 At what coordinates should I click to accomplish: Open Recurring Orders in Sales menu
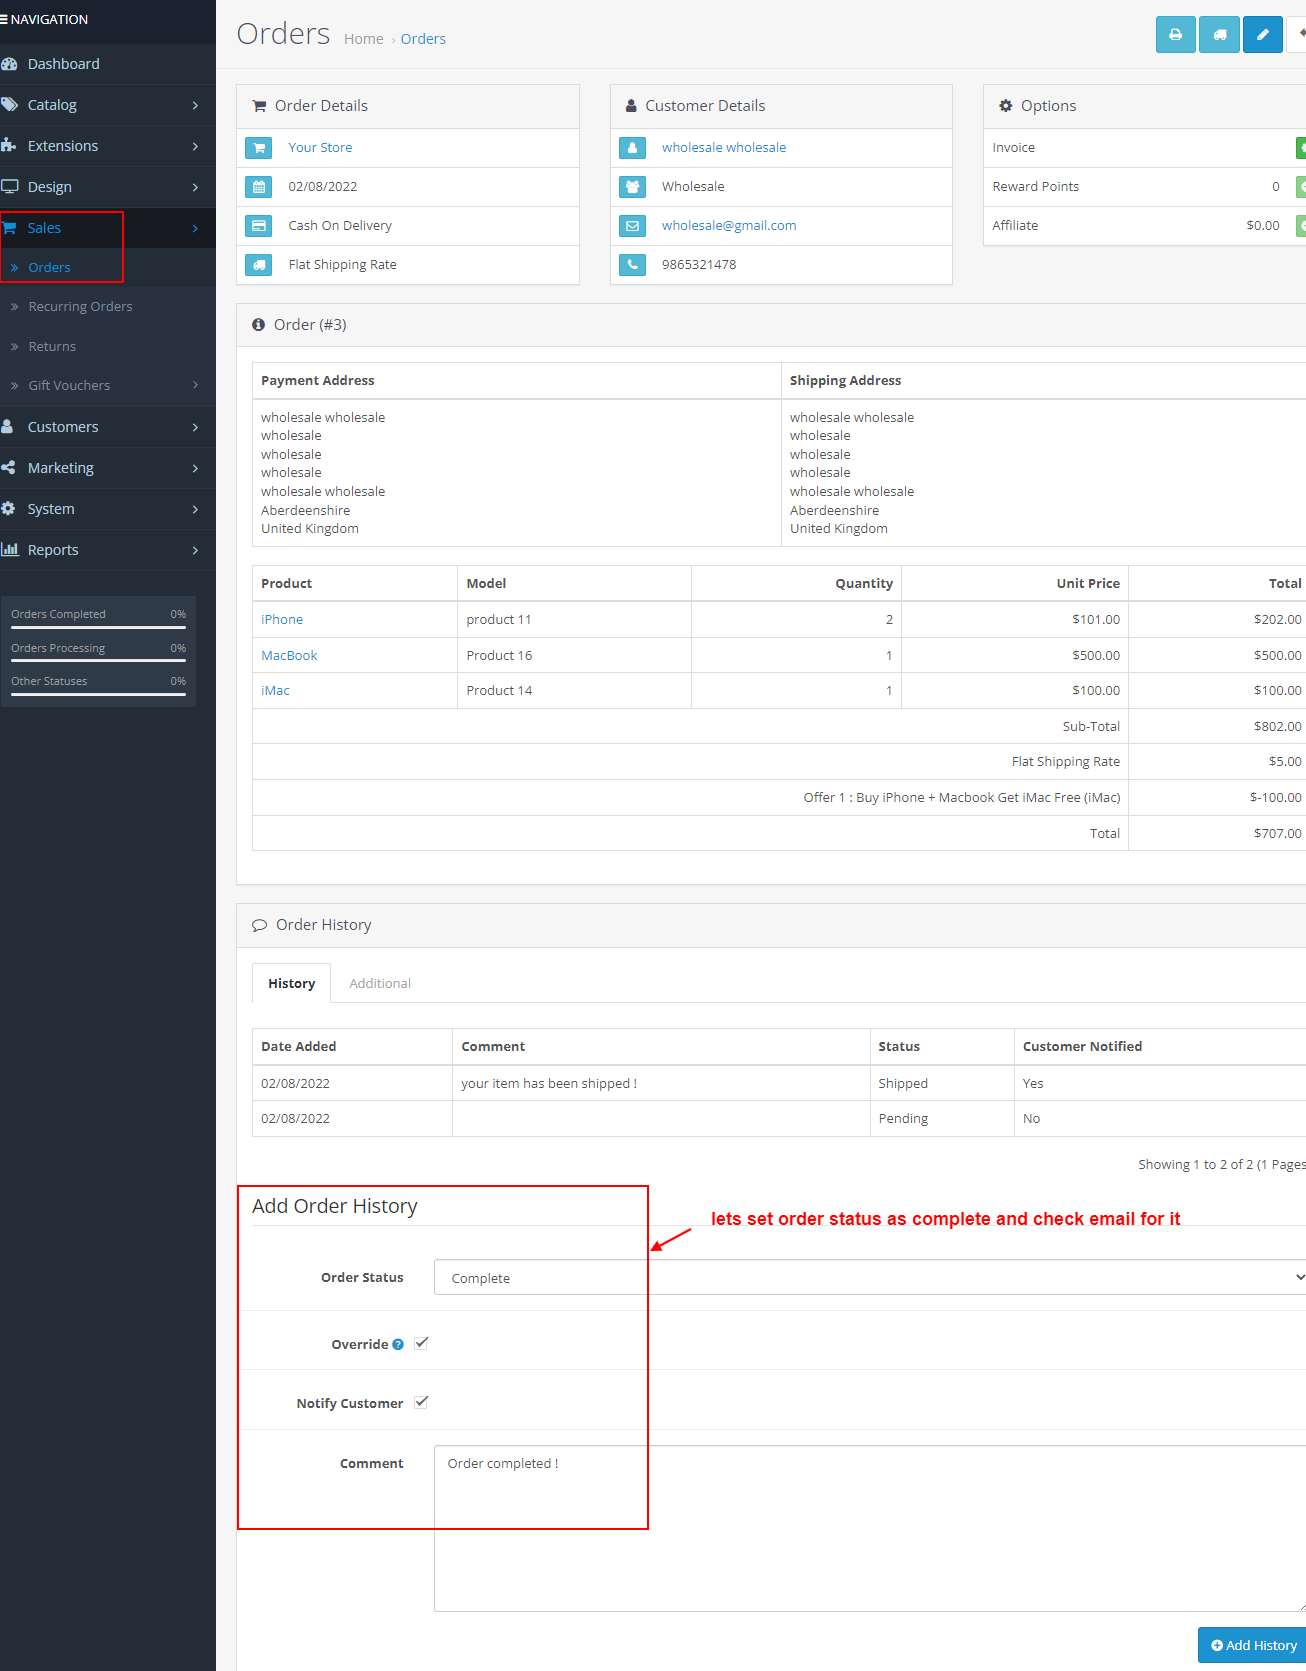click(x=80, y=307)
